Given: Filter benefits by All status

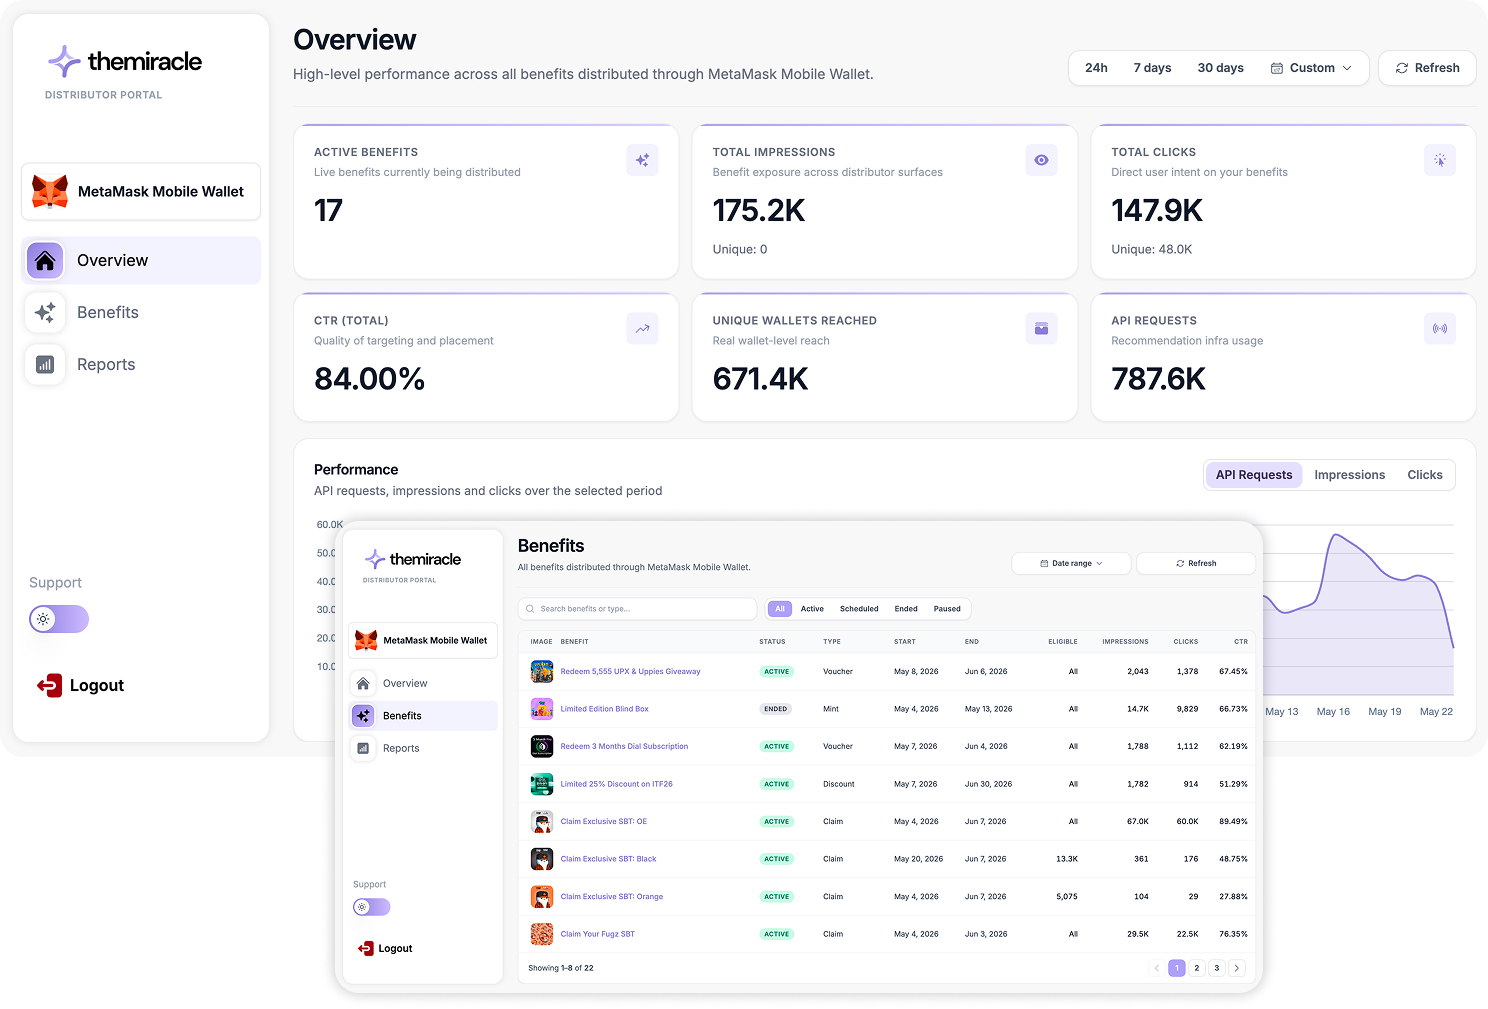Looking at the screenshot, I should pos(780,609).
